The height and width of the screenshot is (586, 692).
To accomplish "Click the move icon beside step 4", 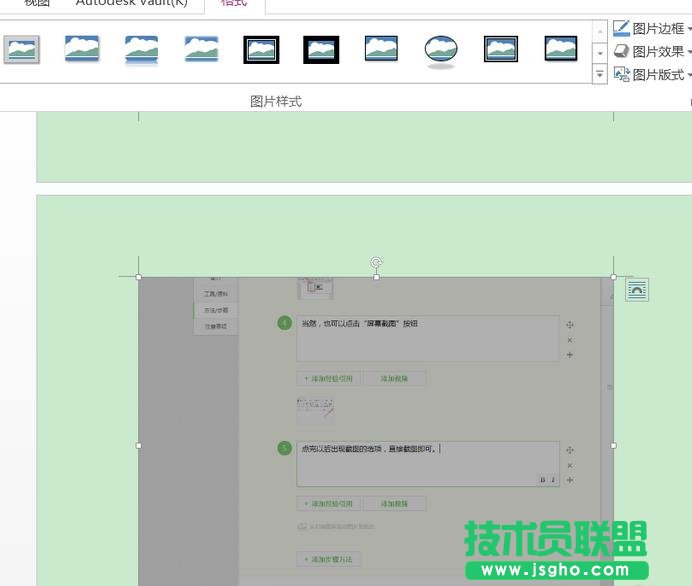I will coord(570,325).
